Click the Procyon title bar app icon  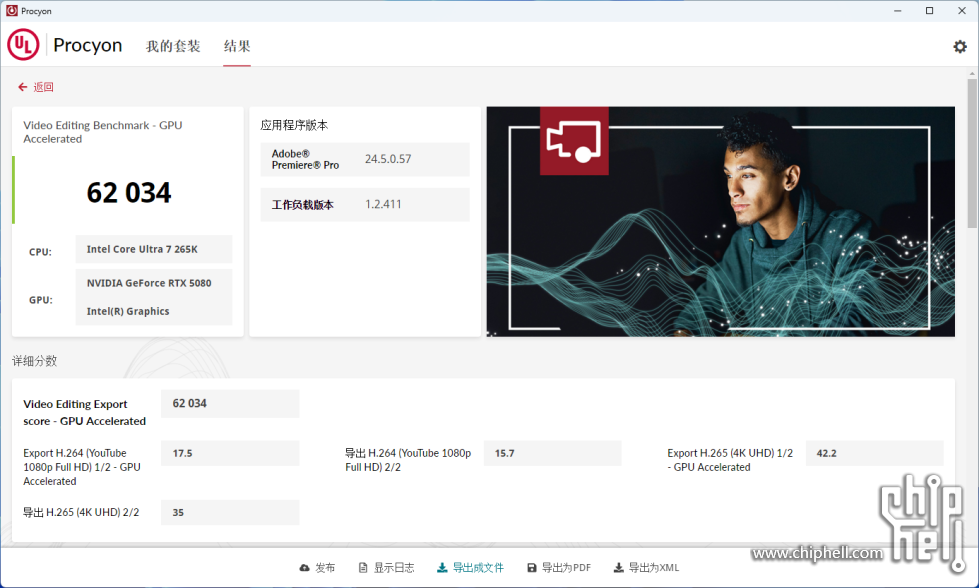coord(11,11)
